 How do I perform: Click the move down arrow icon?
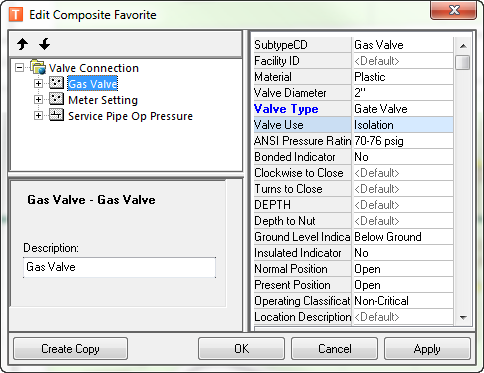pos(44,44)
